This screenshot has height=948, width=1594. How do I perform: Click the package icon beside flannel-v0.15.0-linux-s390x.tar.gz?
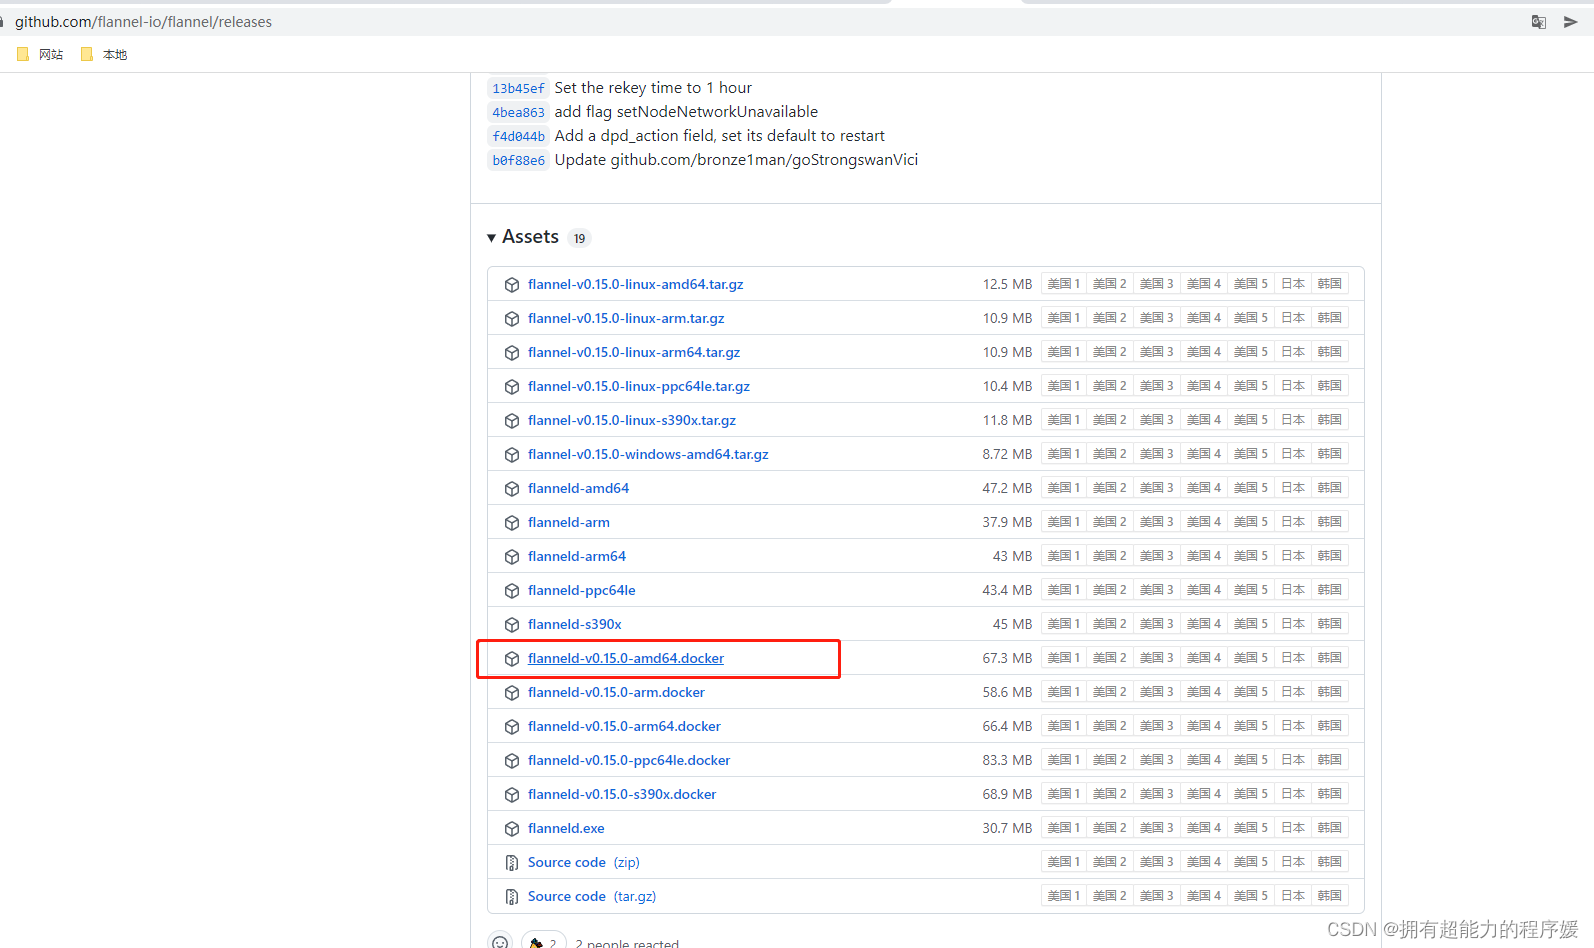pyautogui.click(x=512, y=421)
